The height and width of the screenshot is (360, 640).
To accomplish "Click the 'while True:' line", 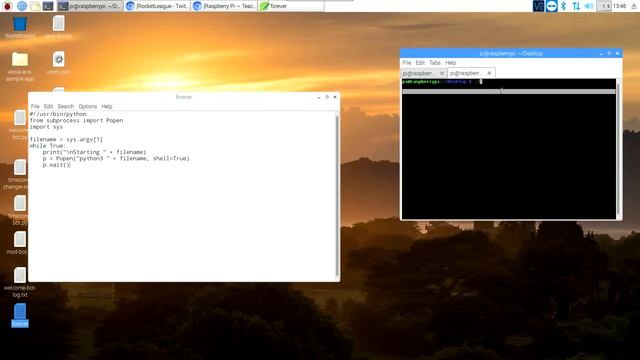I will point(47,146).
